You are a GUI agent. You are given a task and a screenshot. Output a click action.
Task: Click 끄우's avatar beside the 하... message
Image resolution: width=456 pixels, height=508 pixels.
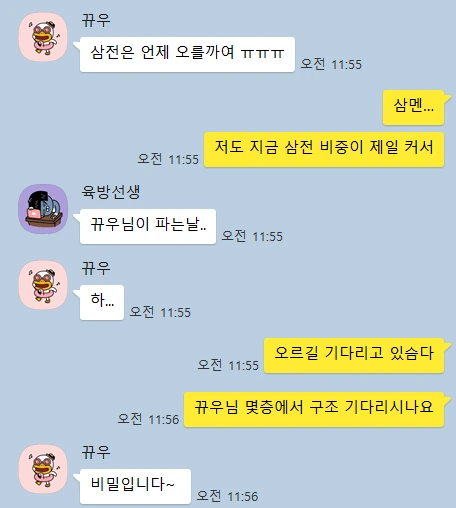tap(43, 285)
